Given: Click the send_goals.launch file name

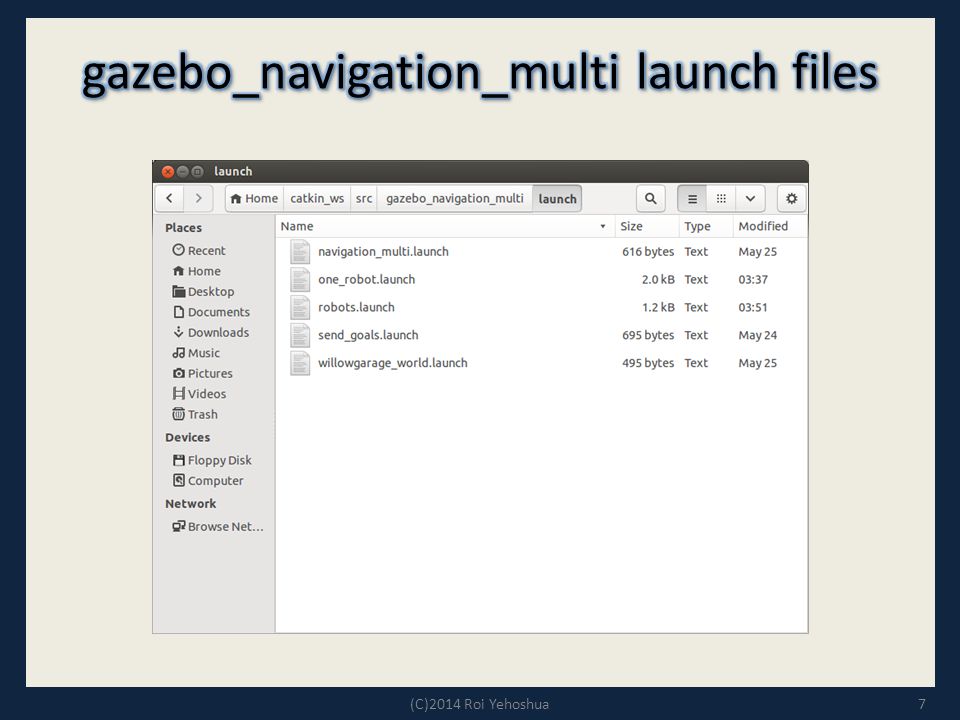Looking at the screenshot, I should click(368, 336).
